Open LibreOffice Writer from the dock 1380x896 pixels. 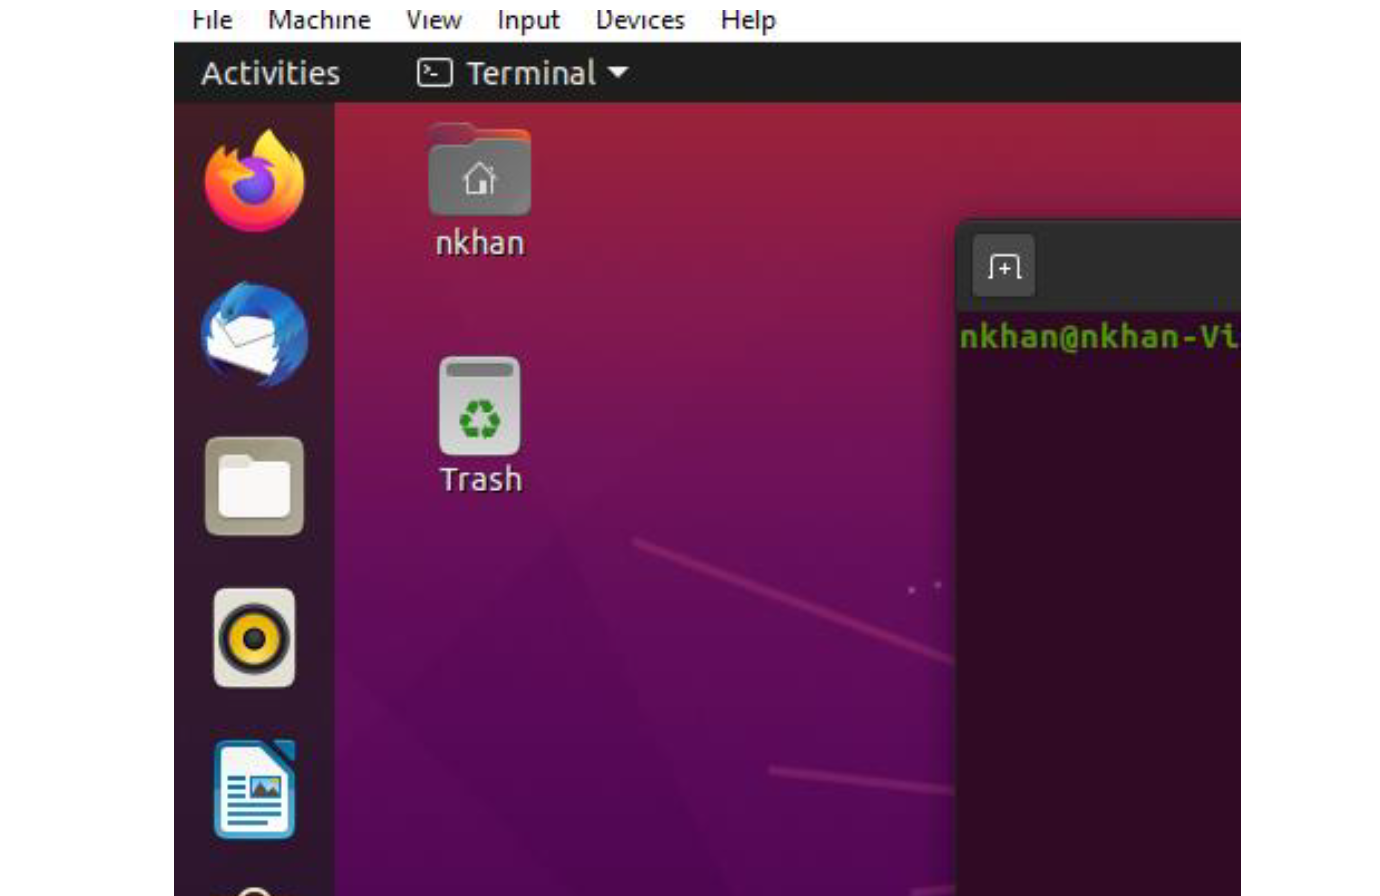254,790
